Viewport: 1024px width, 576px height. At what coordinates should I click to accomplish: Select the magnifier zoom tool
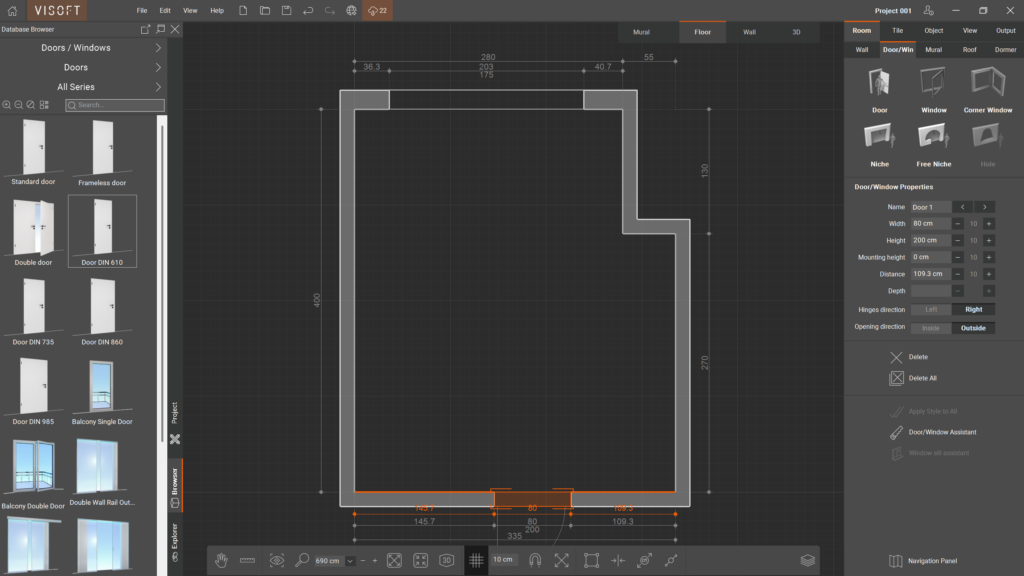[302, 560]
